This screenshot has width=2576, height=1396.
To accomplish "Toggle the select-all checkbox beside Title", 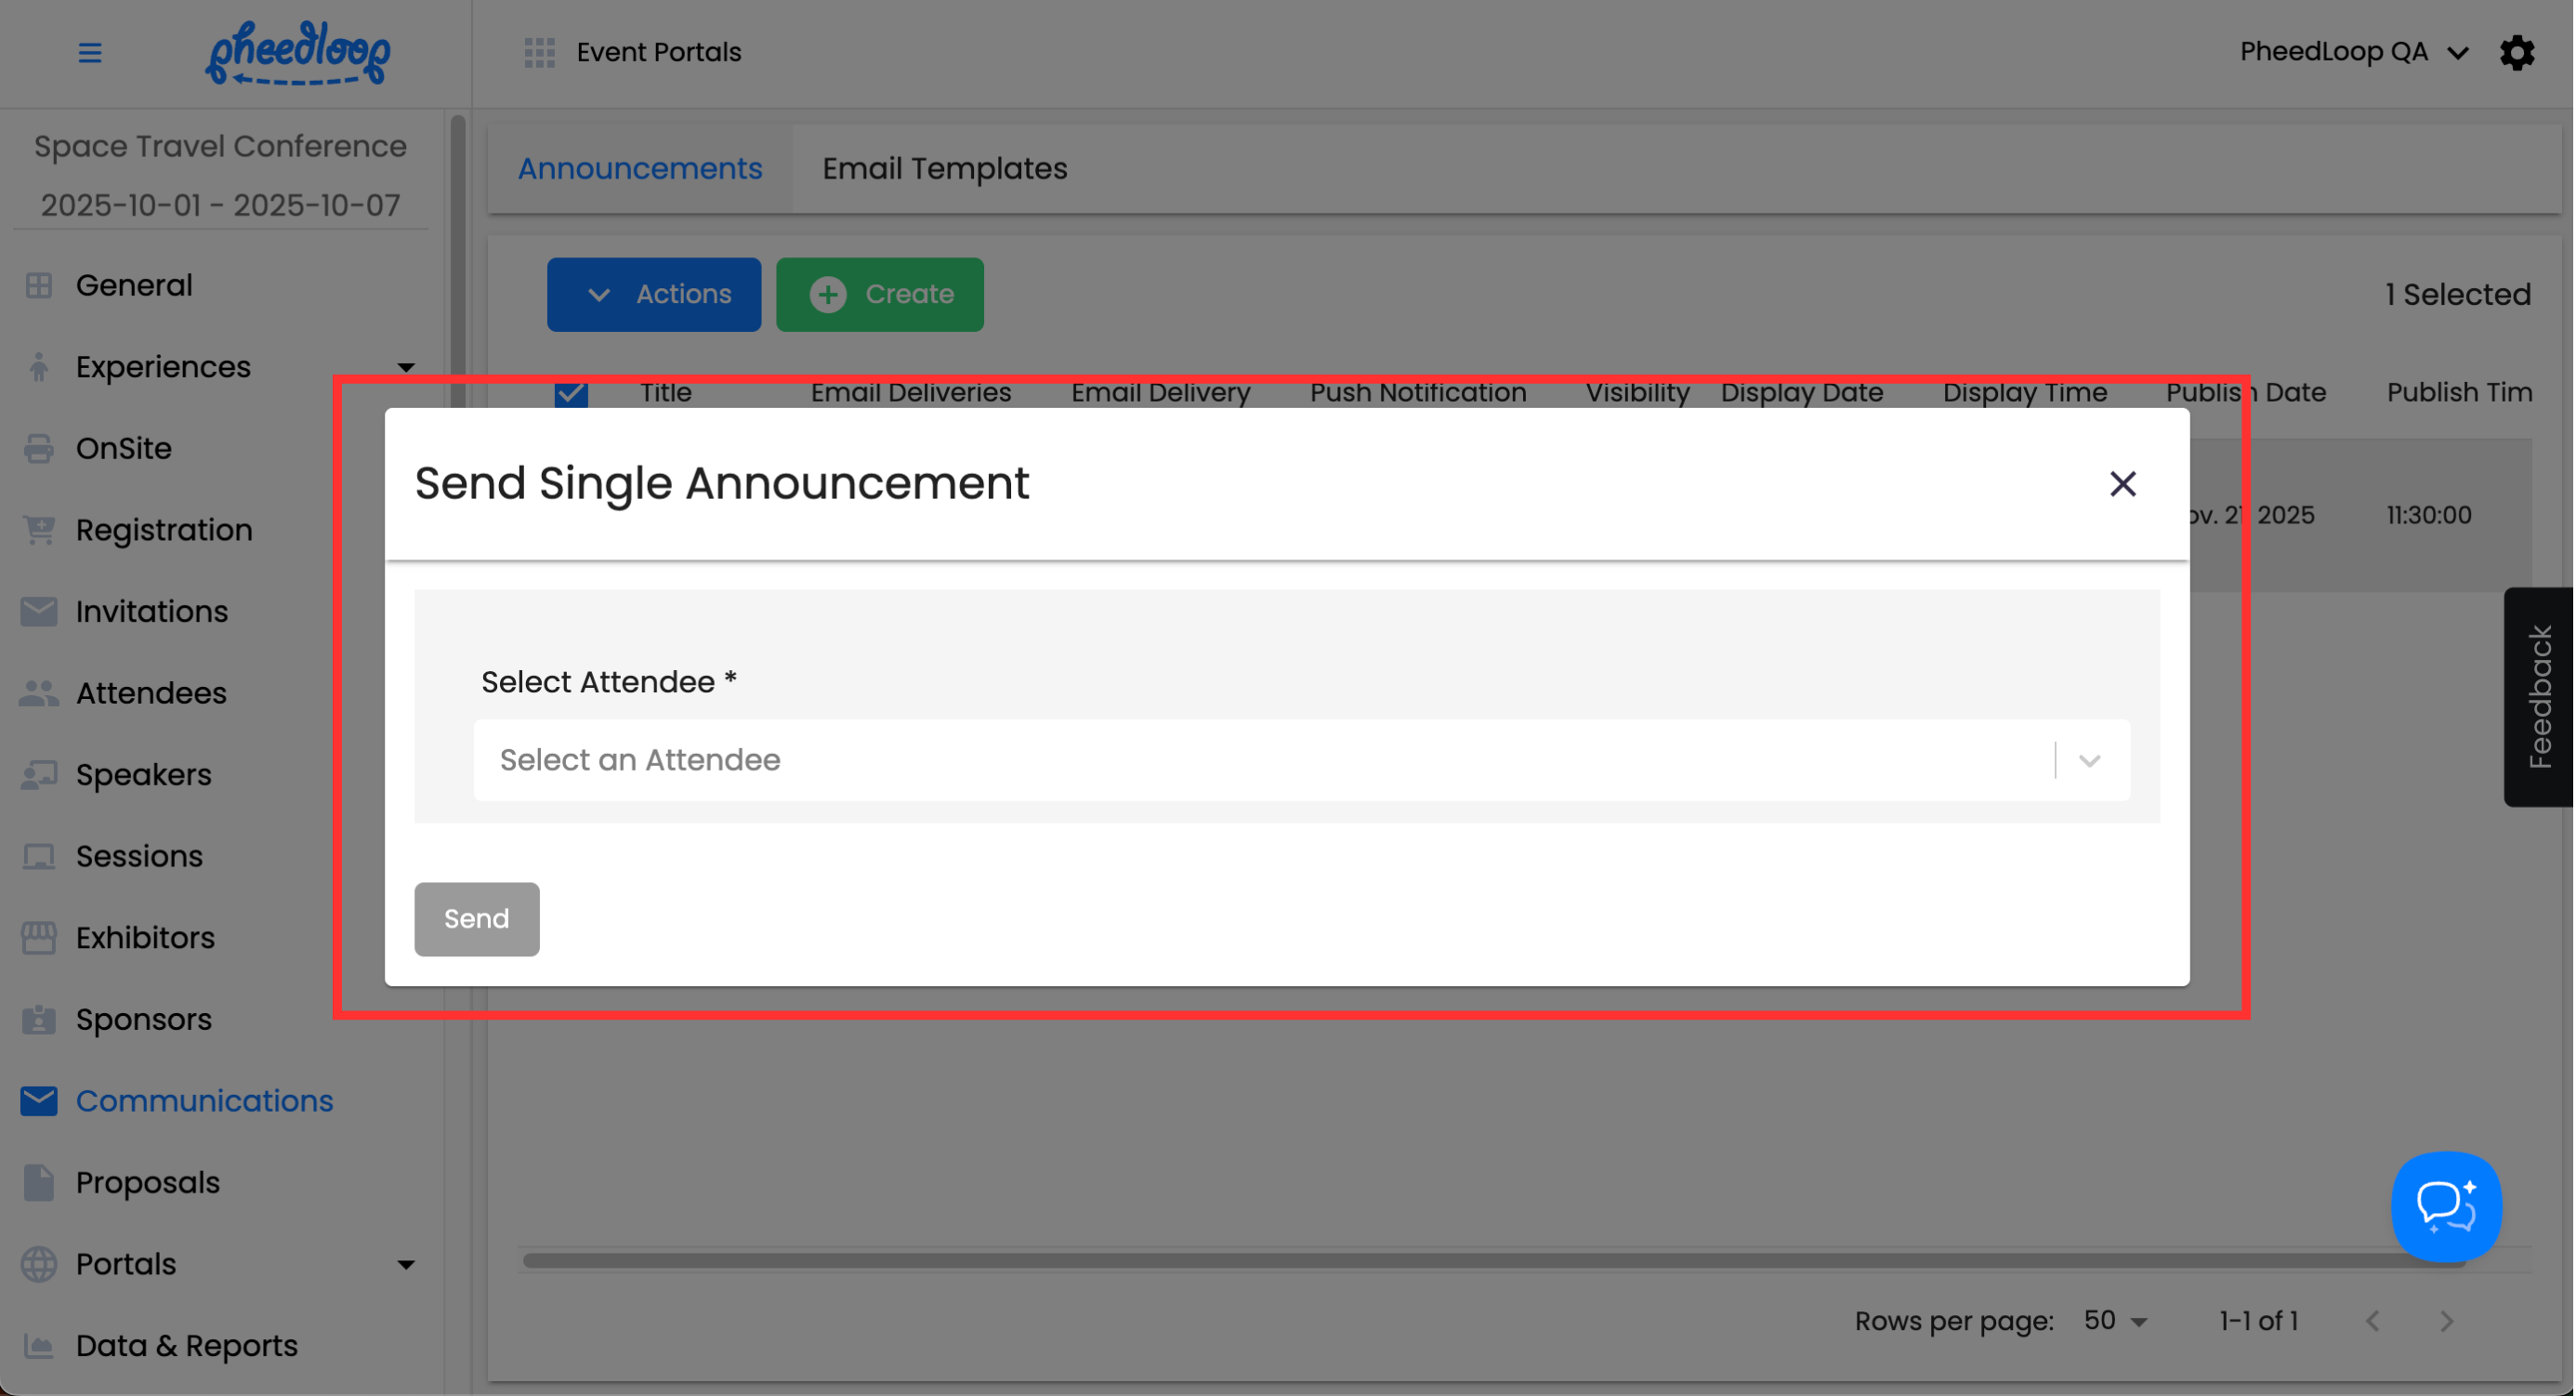I will (x=571, y=393).
